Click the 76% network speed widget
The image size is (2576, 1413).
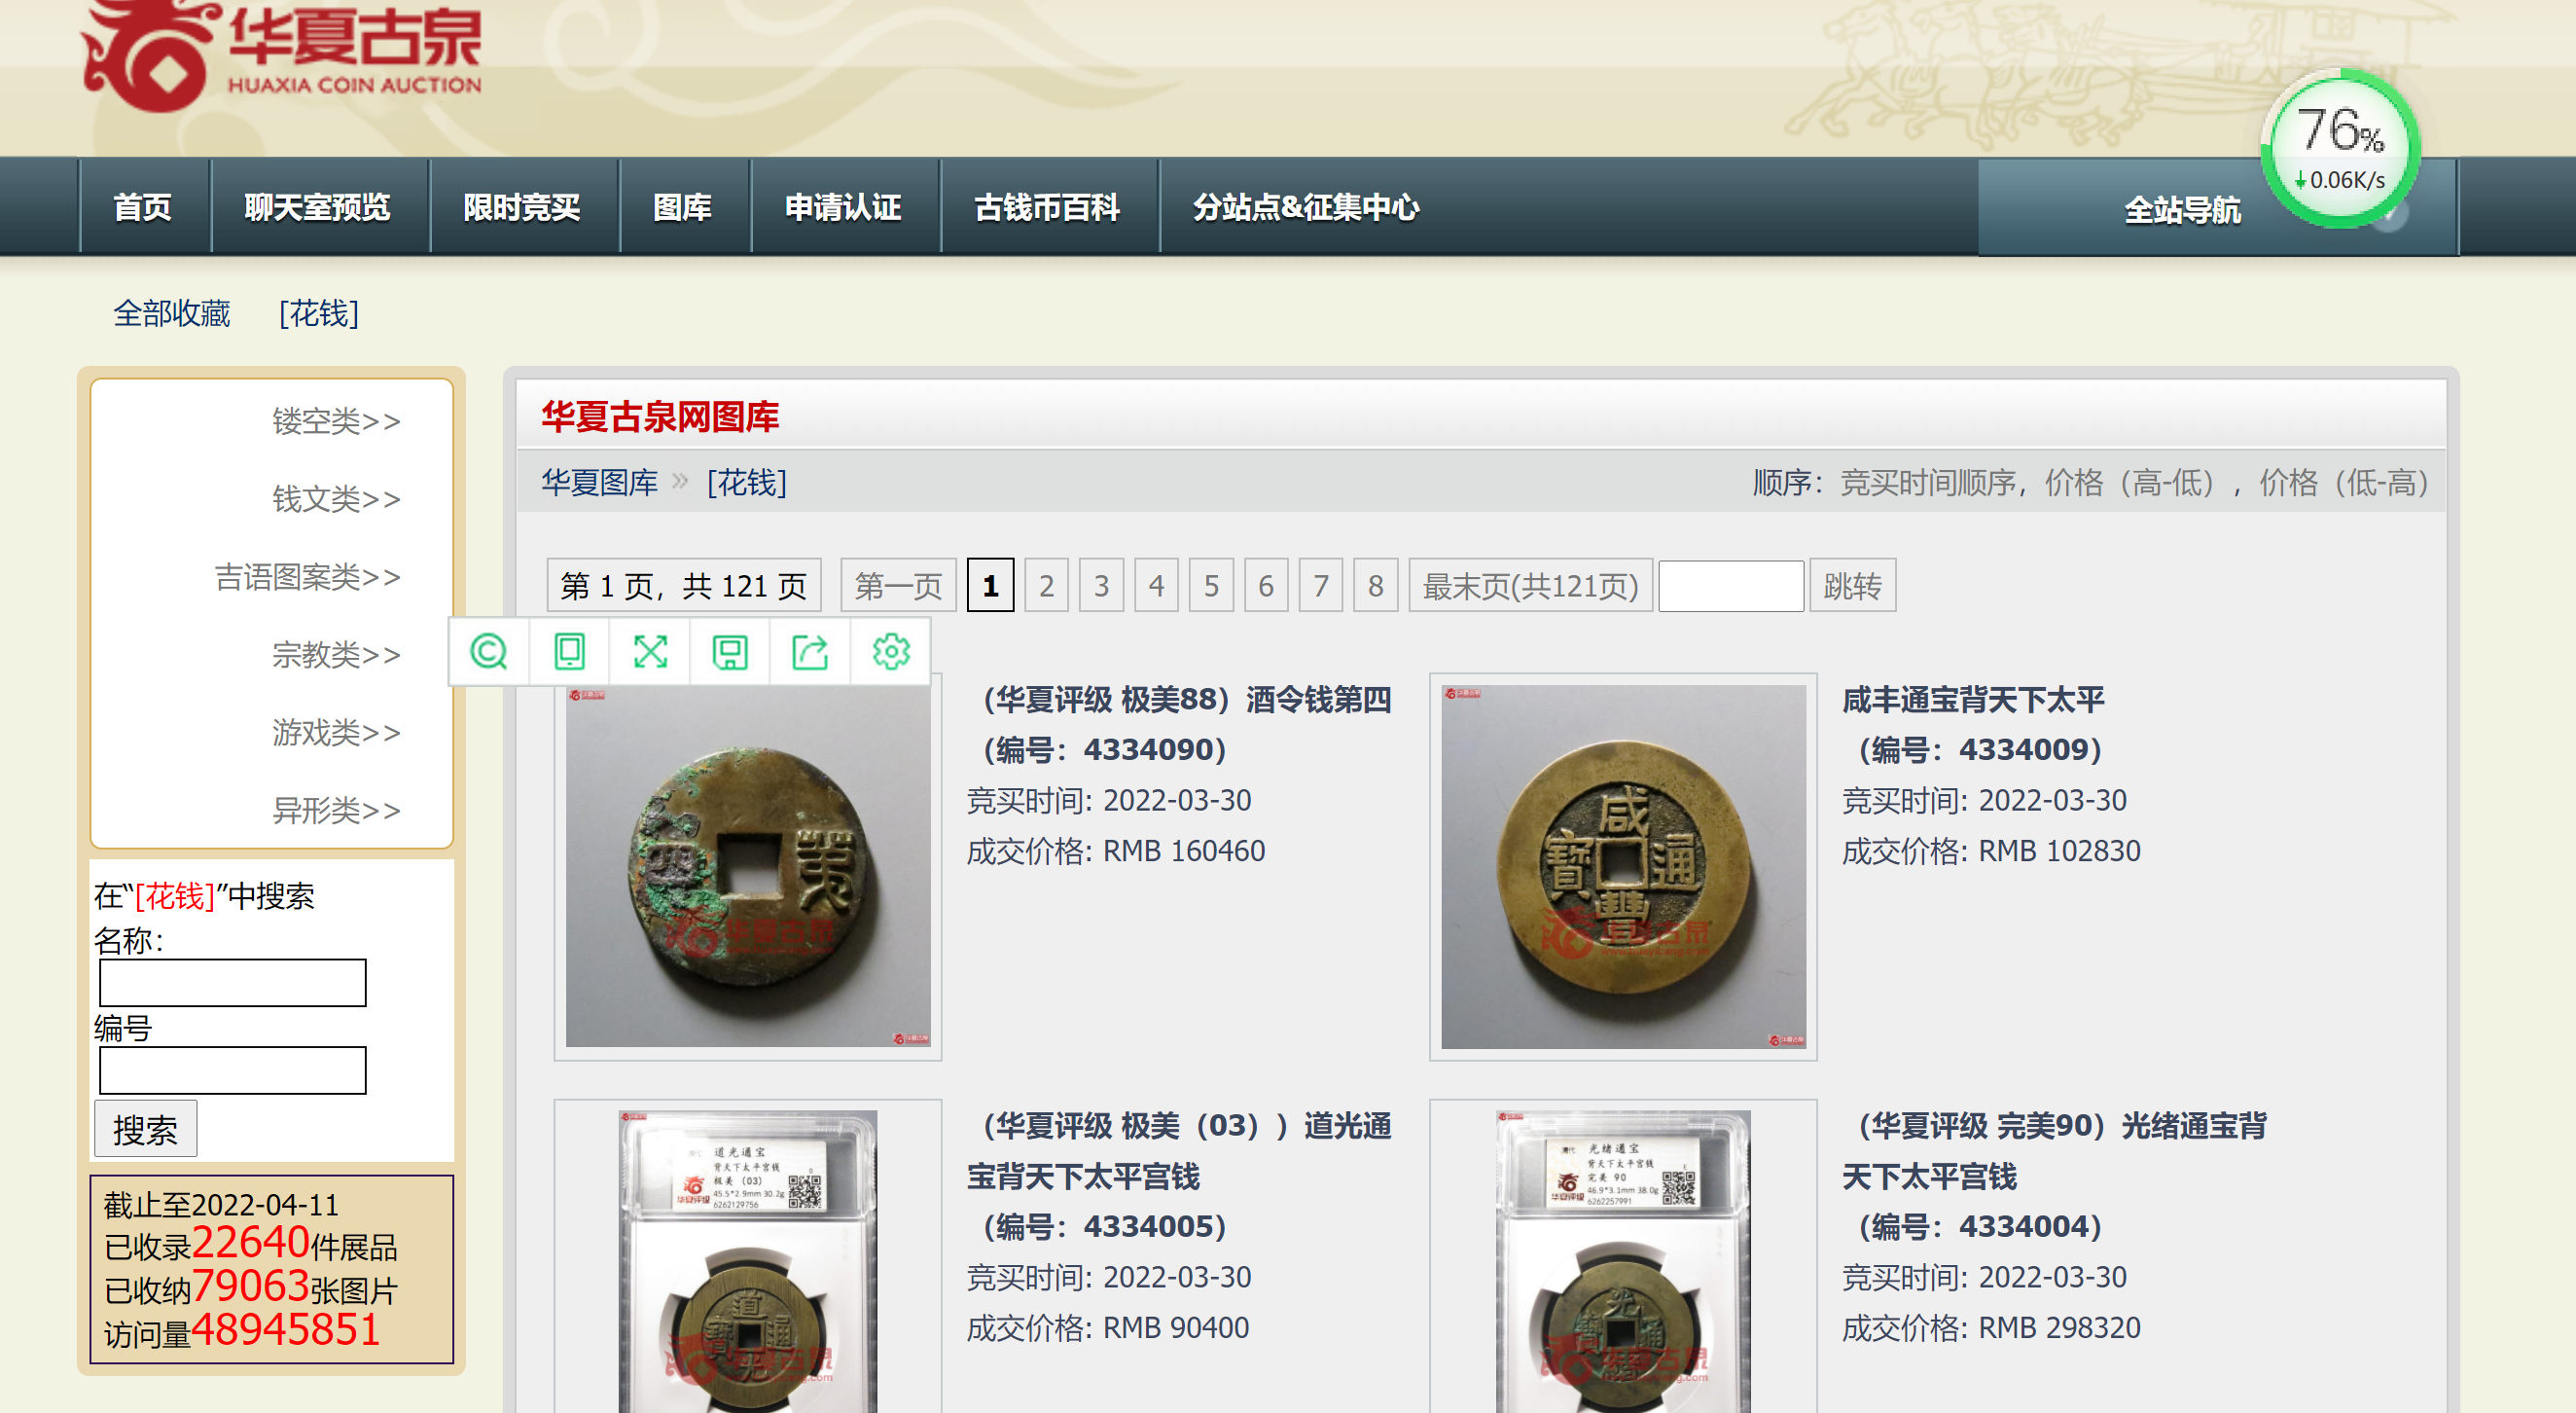click(2341, 149)
